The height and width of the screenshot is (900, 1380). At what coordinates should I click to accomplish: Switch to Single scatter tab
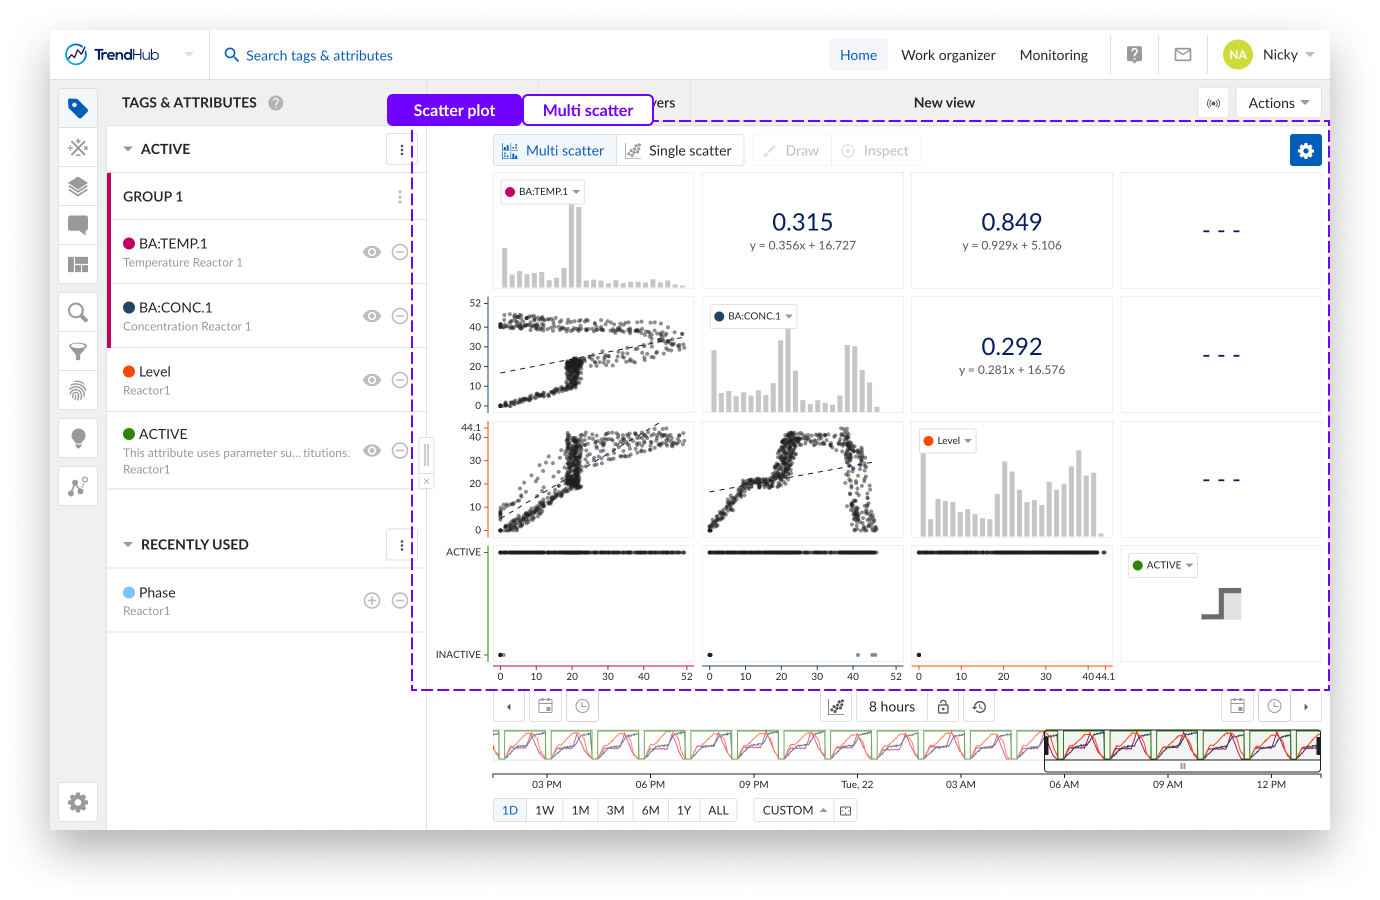click(x=679, y=151)
